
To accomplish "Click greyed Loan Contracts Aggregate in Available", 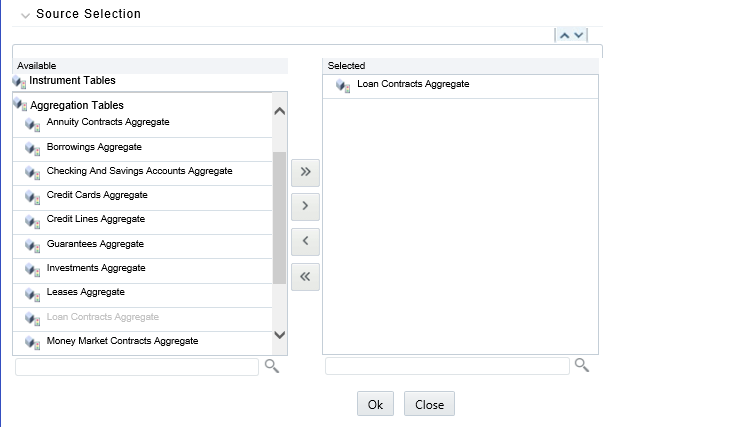I will [x=103, y=317].
